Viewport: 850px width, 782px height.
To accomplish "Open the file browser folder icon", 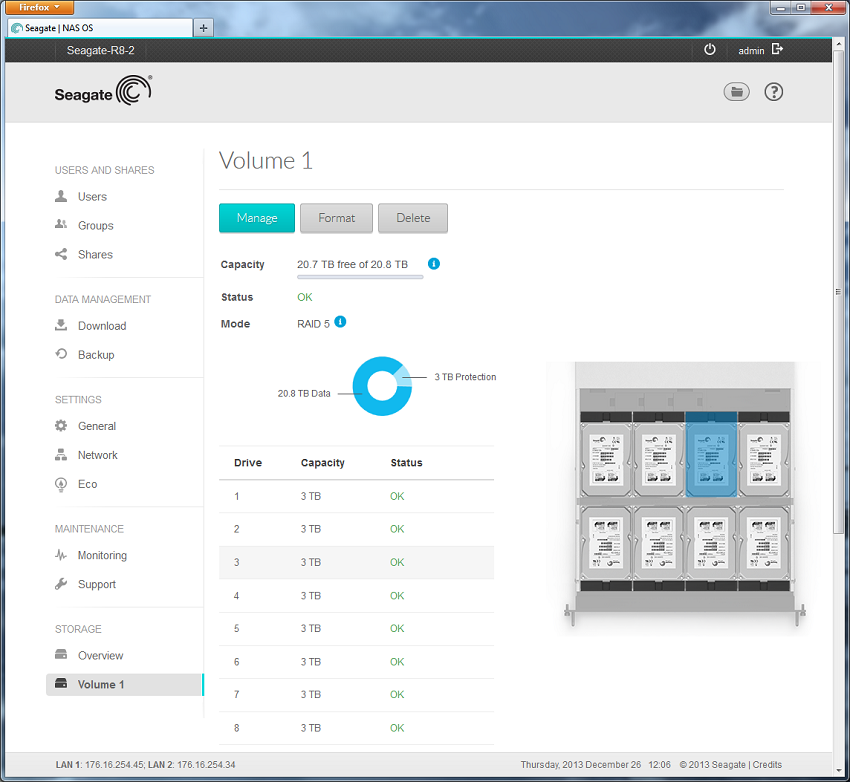I will point(737,92).
